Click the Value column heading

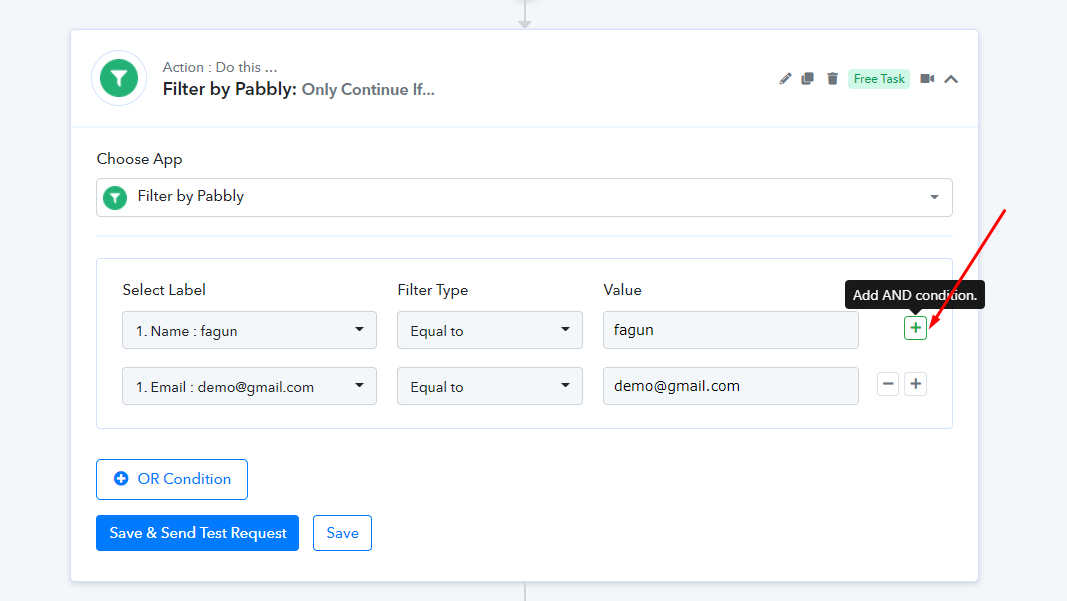(x=623, y=290)
